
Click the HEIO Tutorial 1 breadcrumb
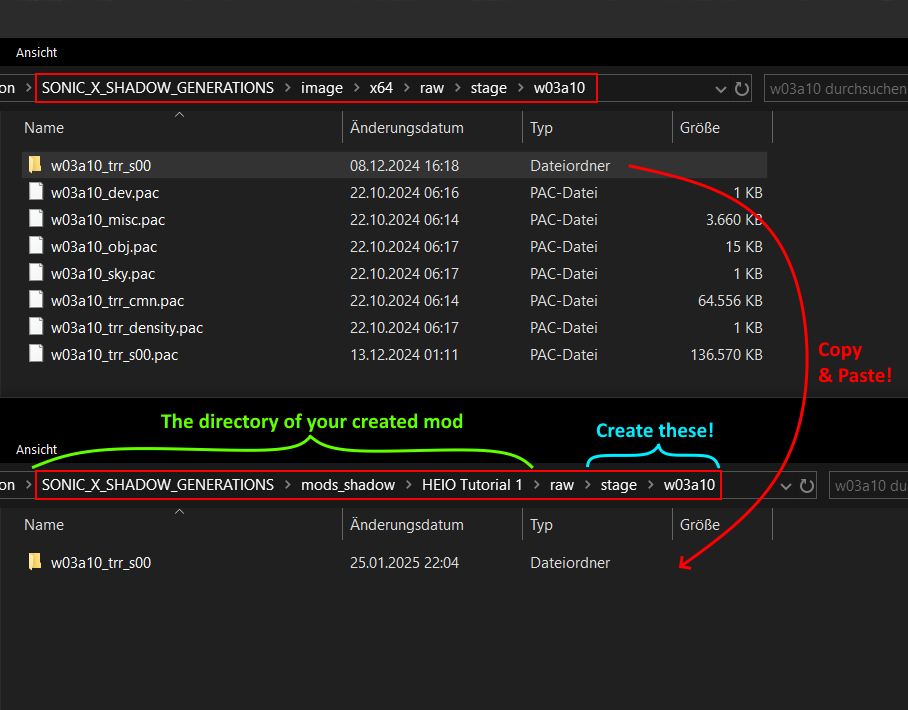coord(472,485)
